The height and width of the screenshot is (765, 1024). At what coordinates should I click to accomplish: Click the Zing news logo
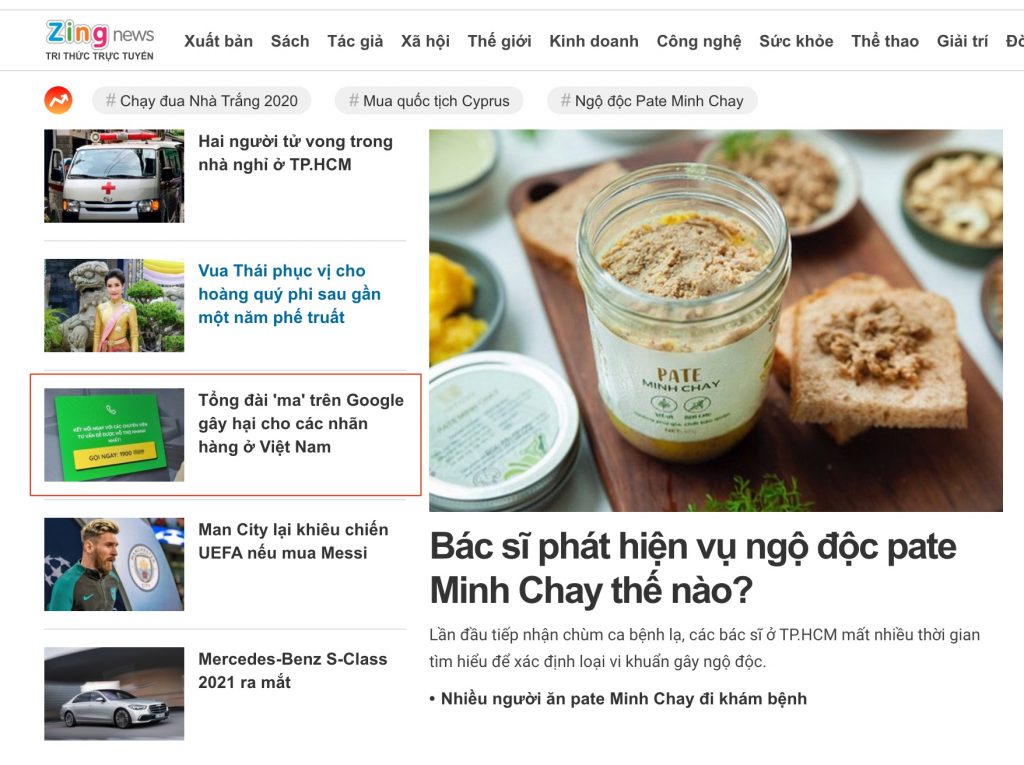[99, 40]
